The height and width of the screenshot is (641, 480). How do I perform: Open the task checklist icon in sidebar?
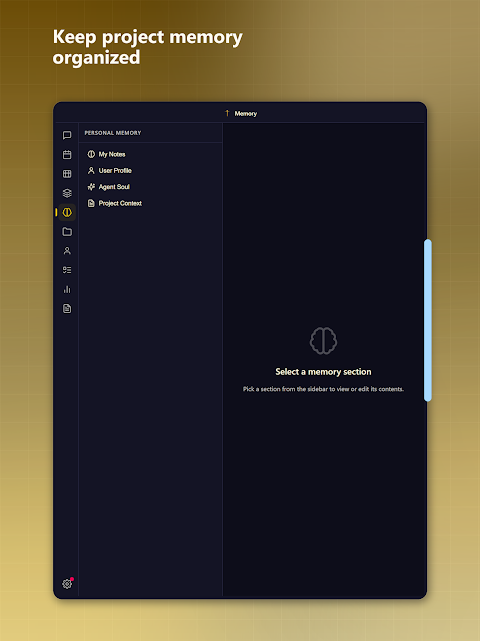tap(67, 270)
